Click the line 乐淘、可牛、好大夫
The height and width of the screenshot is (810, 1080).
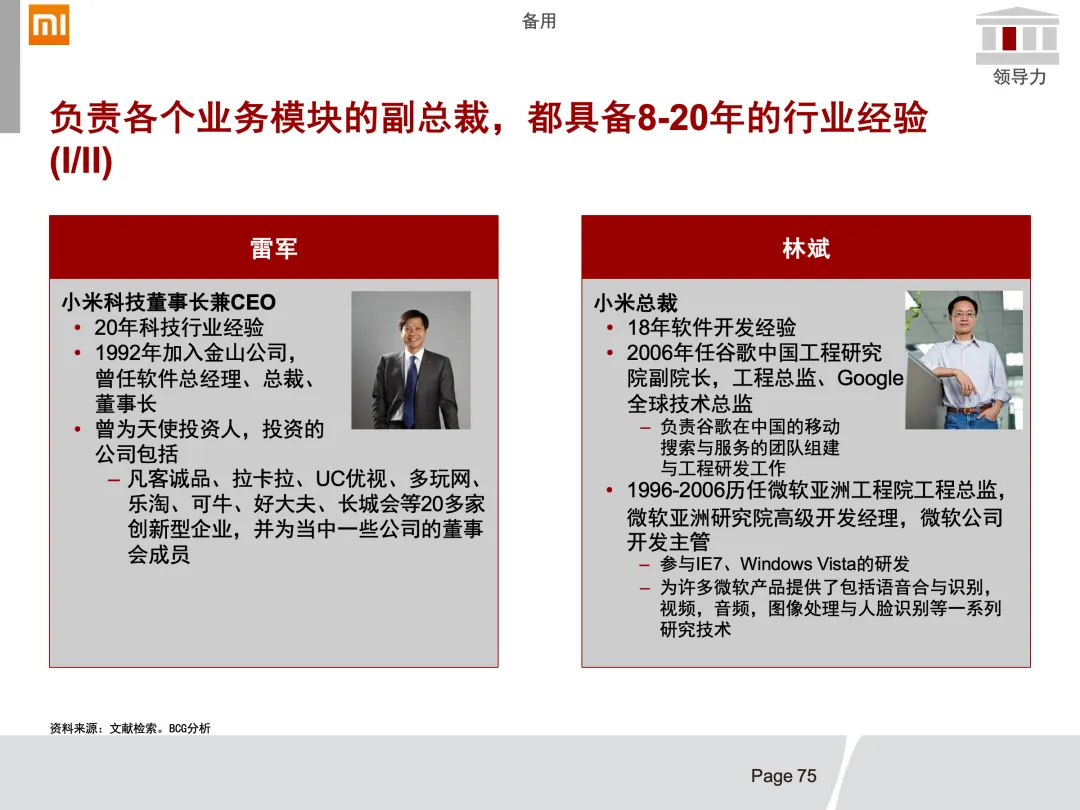pos(306,503)
